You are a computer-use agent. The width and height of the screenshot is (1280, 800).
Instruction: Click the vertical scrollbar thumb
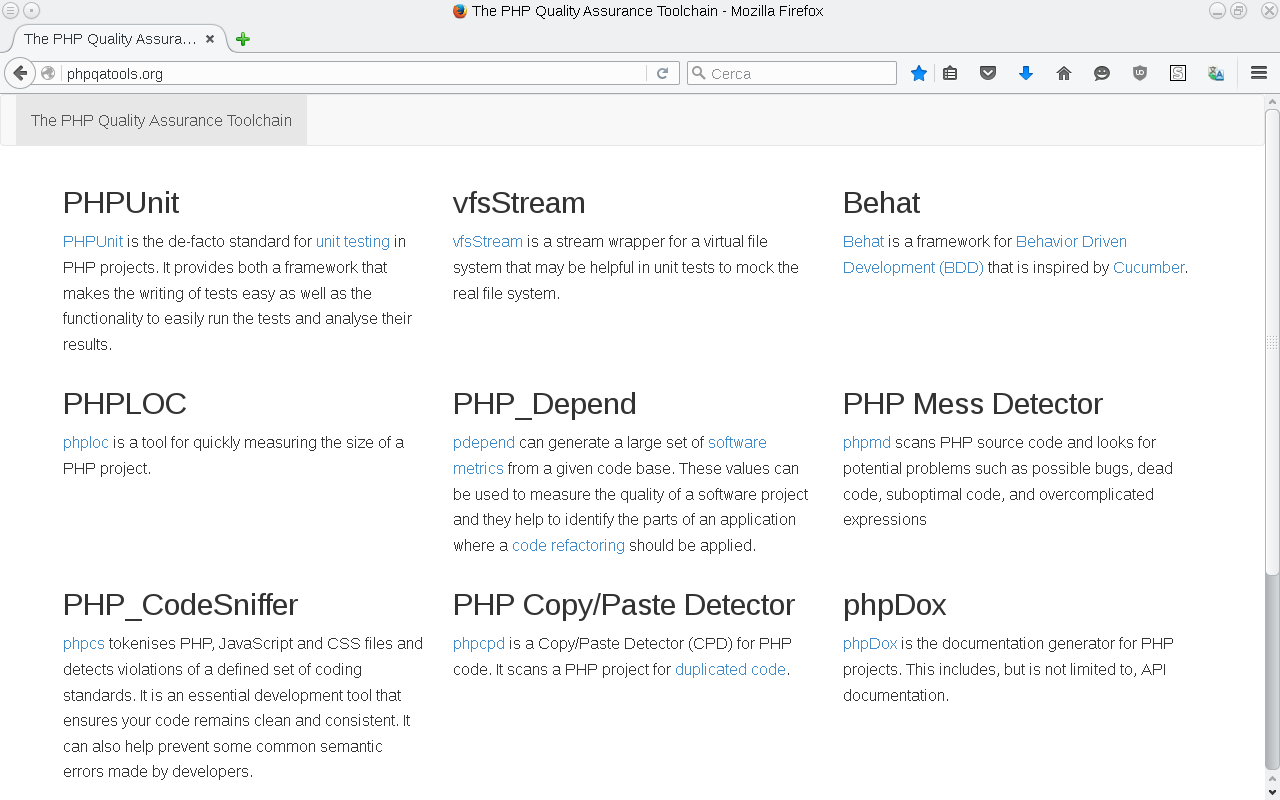point(1272,342)
